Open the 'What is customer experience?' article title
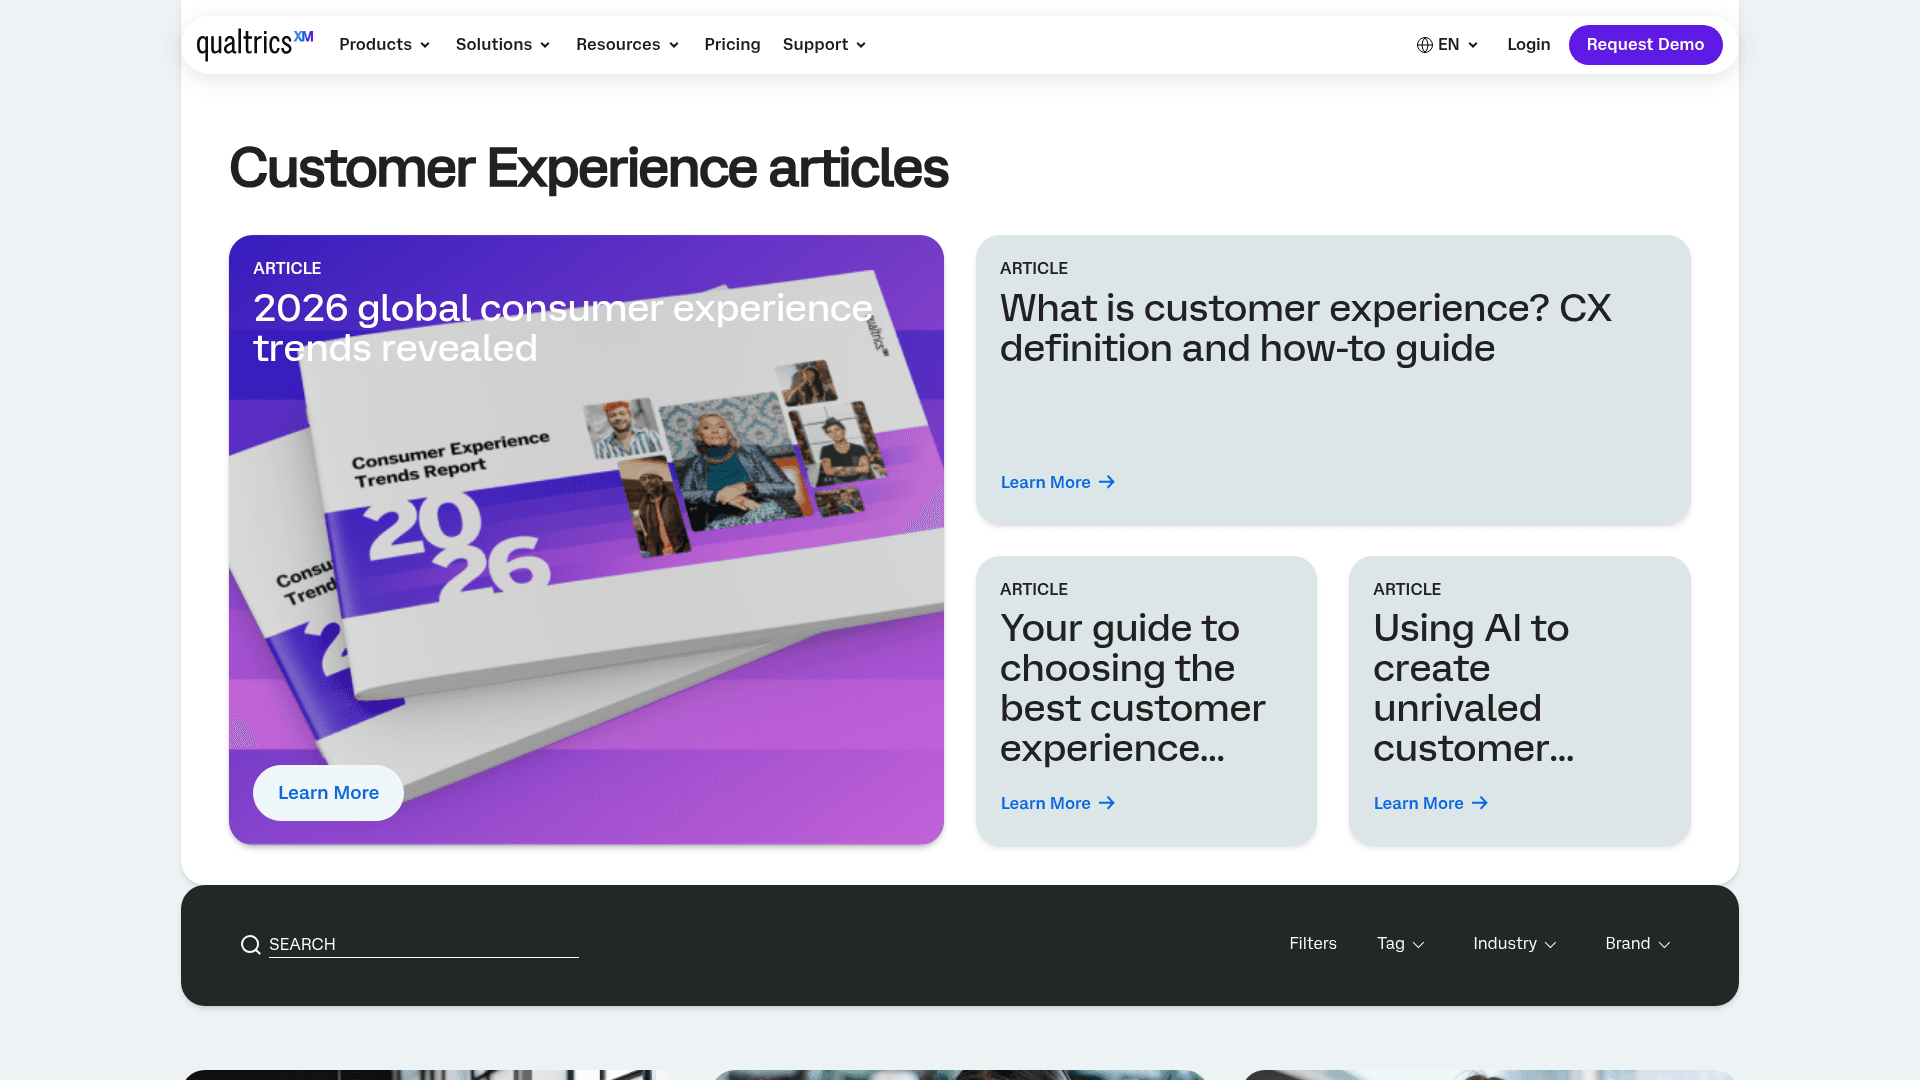 [x=1305, y=328]
